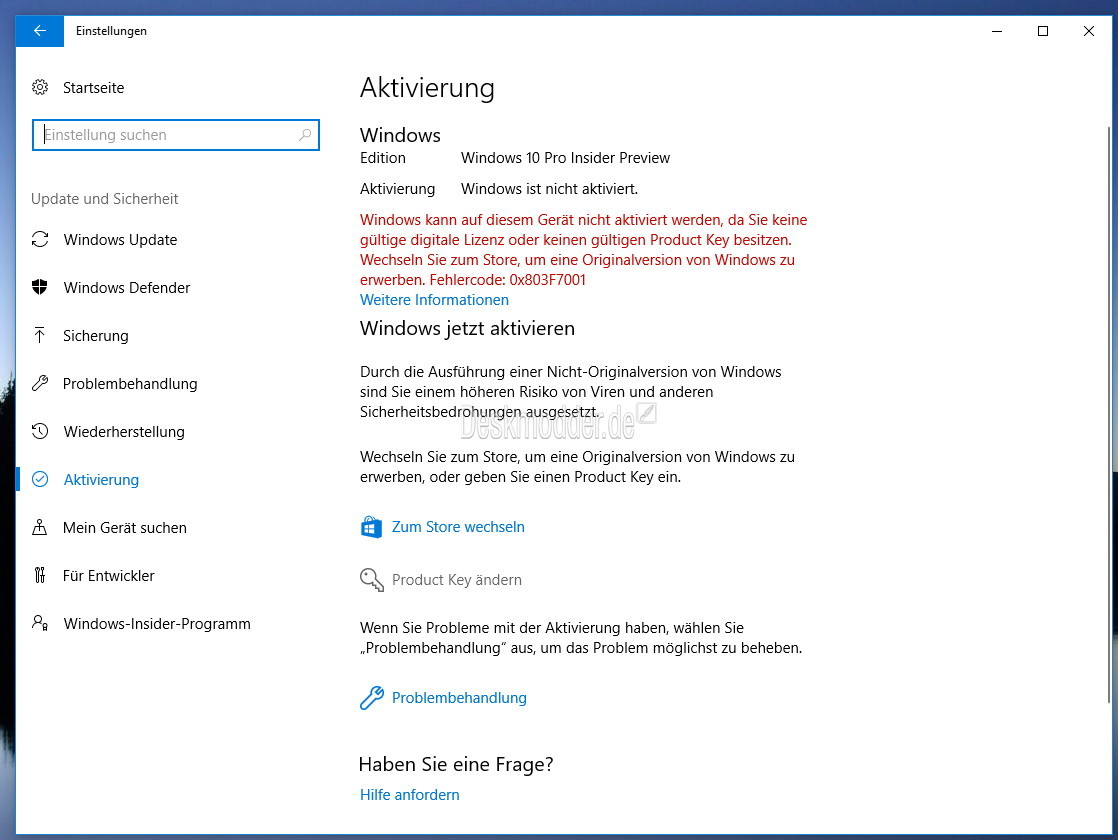Click the Mein Gerät suchen locator icon
The width and height of the screenshot is (1118, 840).
40,528
